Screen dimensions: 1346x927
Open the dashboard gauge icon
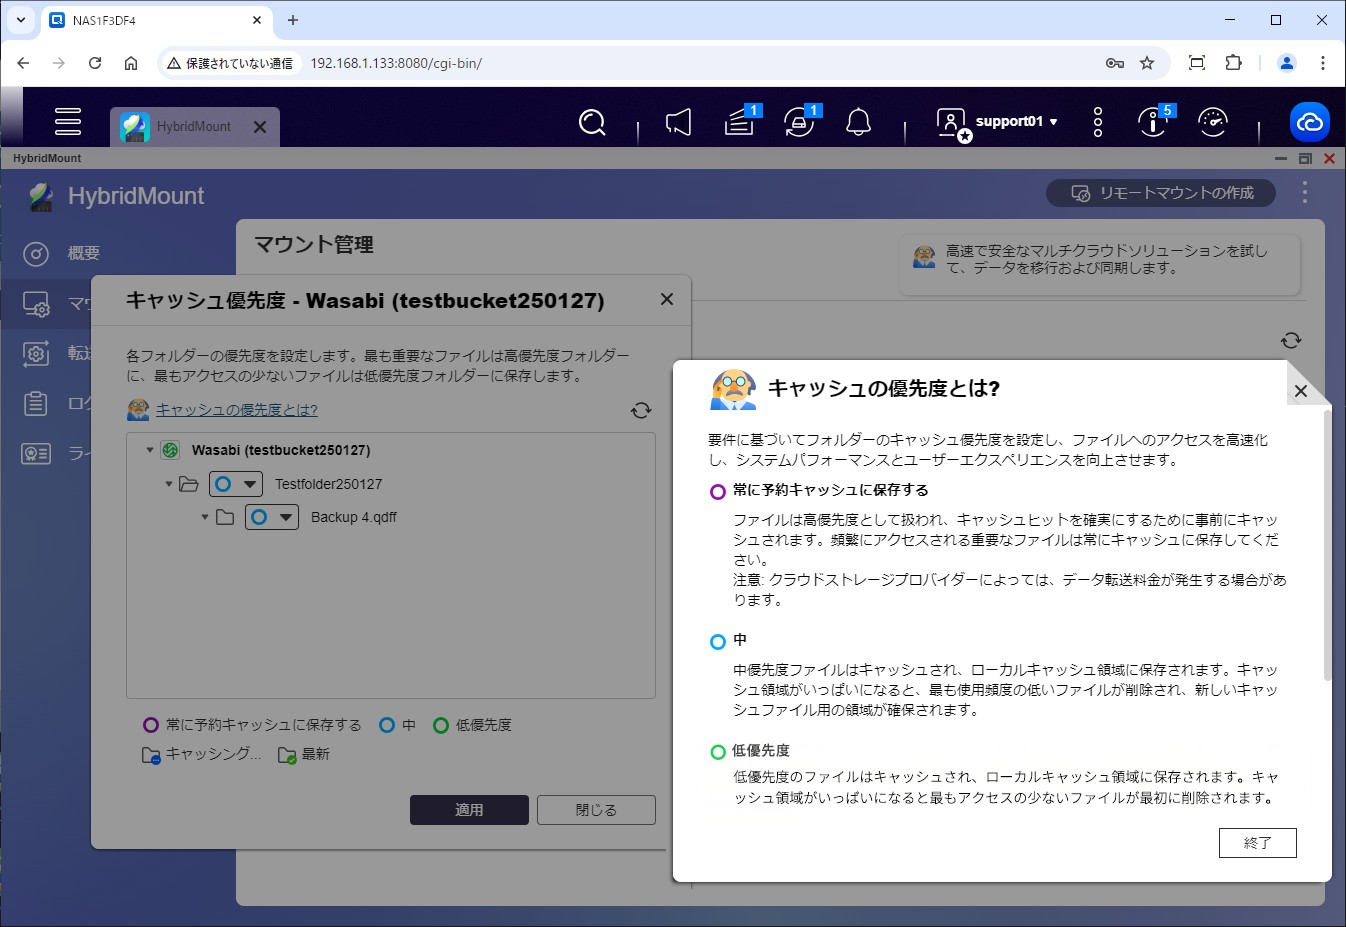coord(1212,122)
